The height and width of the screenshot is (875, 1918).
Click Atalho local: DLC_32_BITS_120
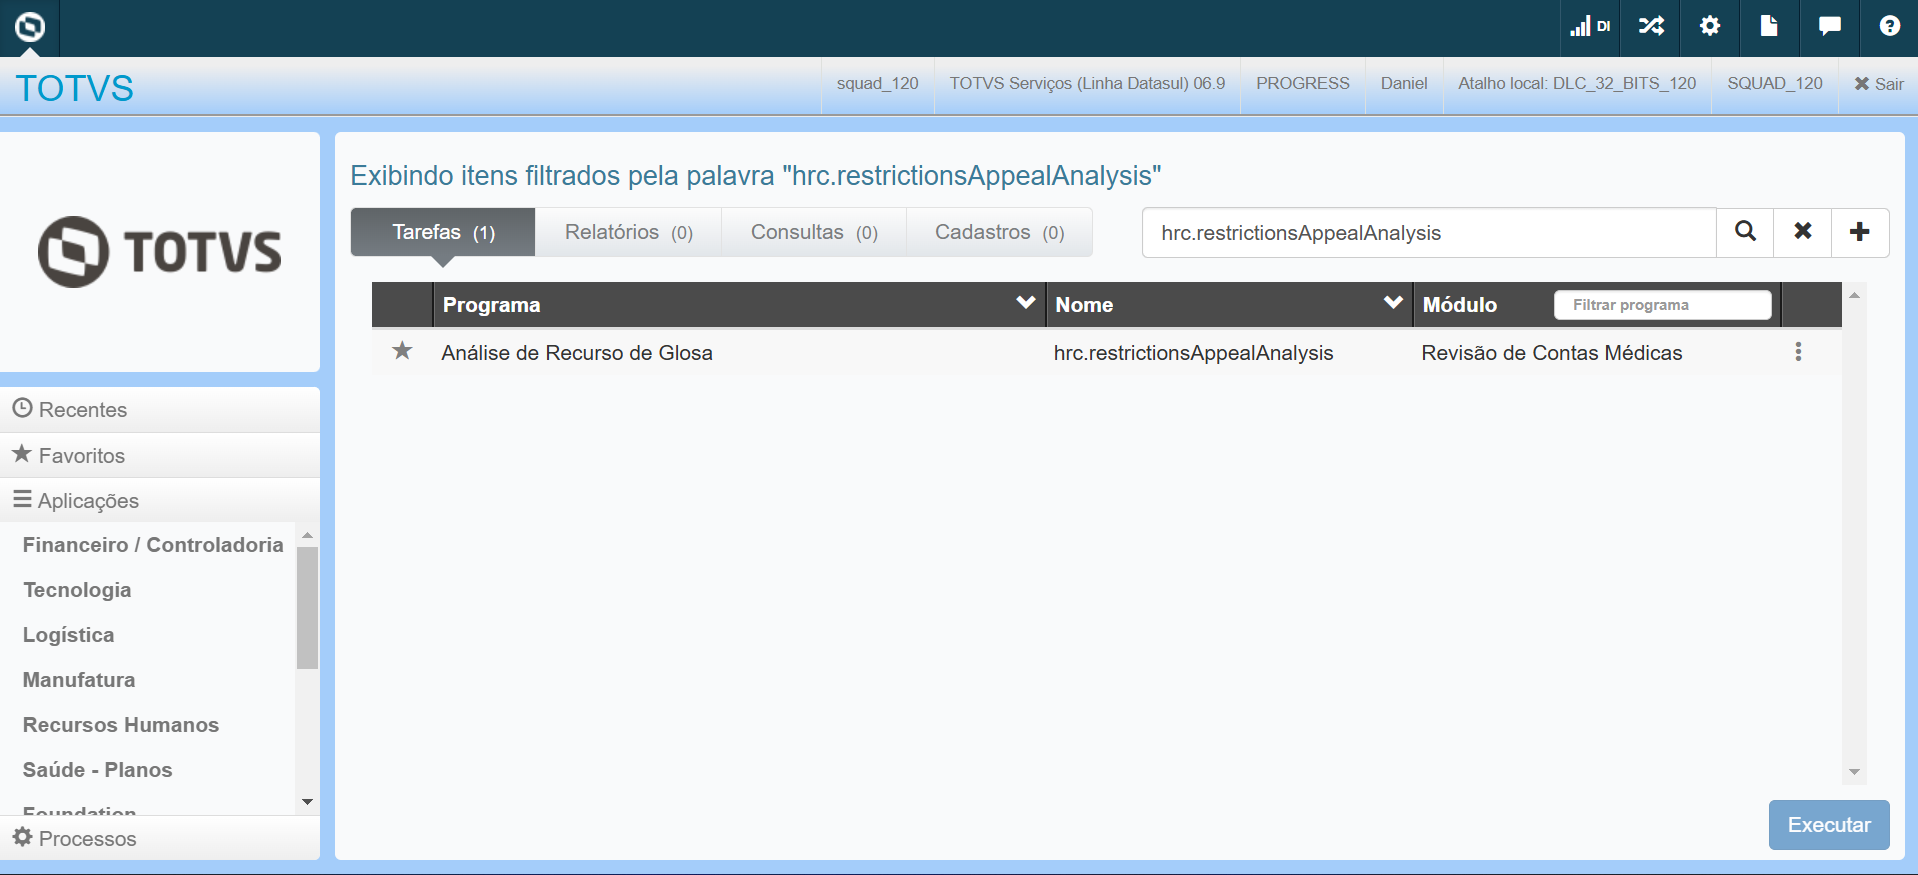1577,84
